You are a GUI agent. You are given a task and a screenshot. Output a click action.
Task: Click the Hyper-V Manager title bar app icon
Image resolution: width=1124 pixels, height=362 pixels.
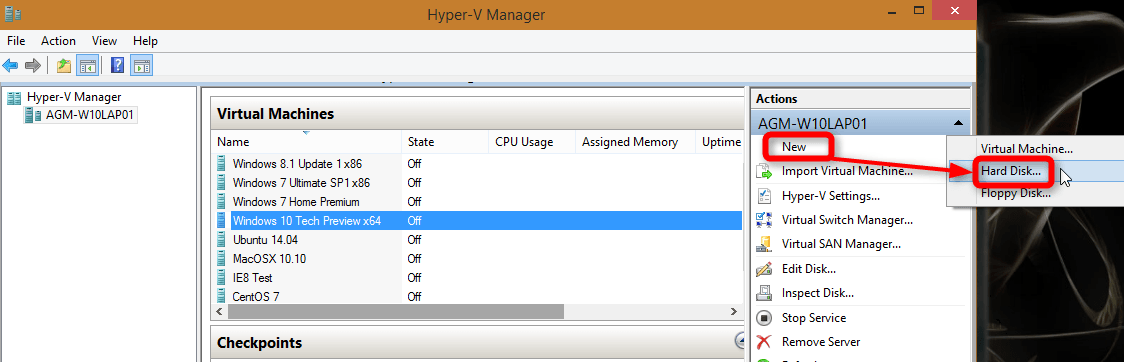tap(12, 13)
